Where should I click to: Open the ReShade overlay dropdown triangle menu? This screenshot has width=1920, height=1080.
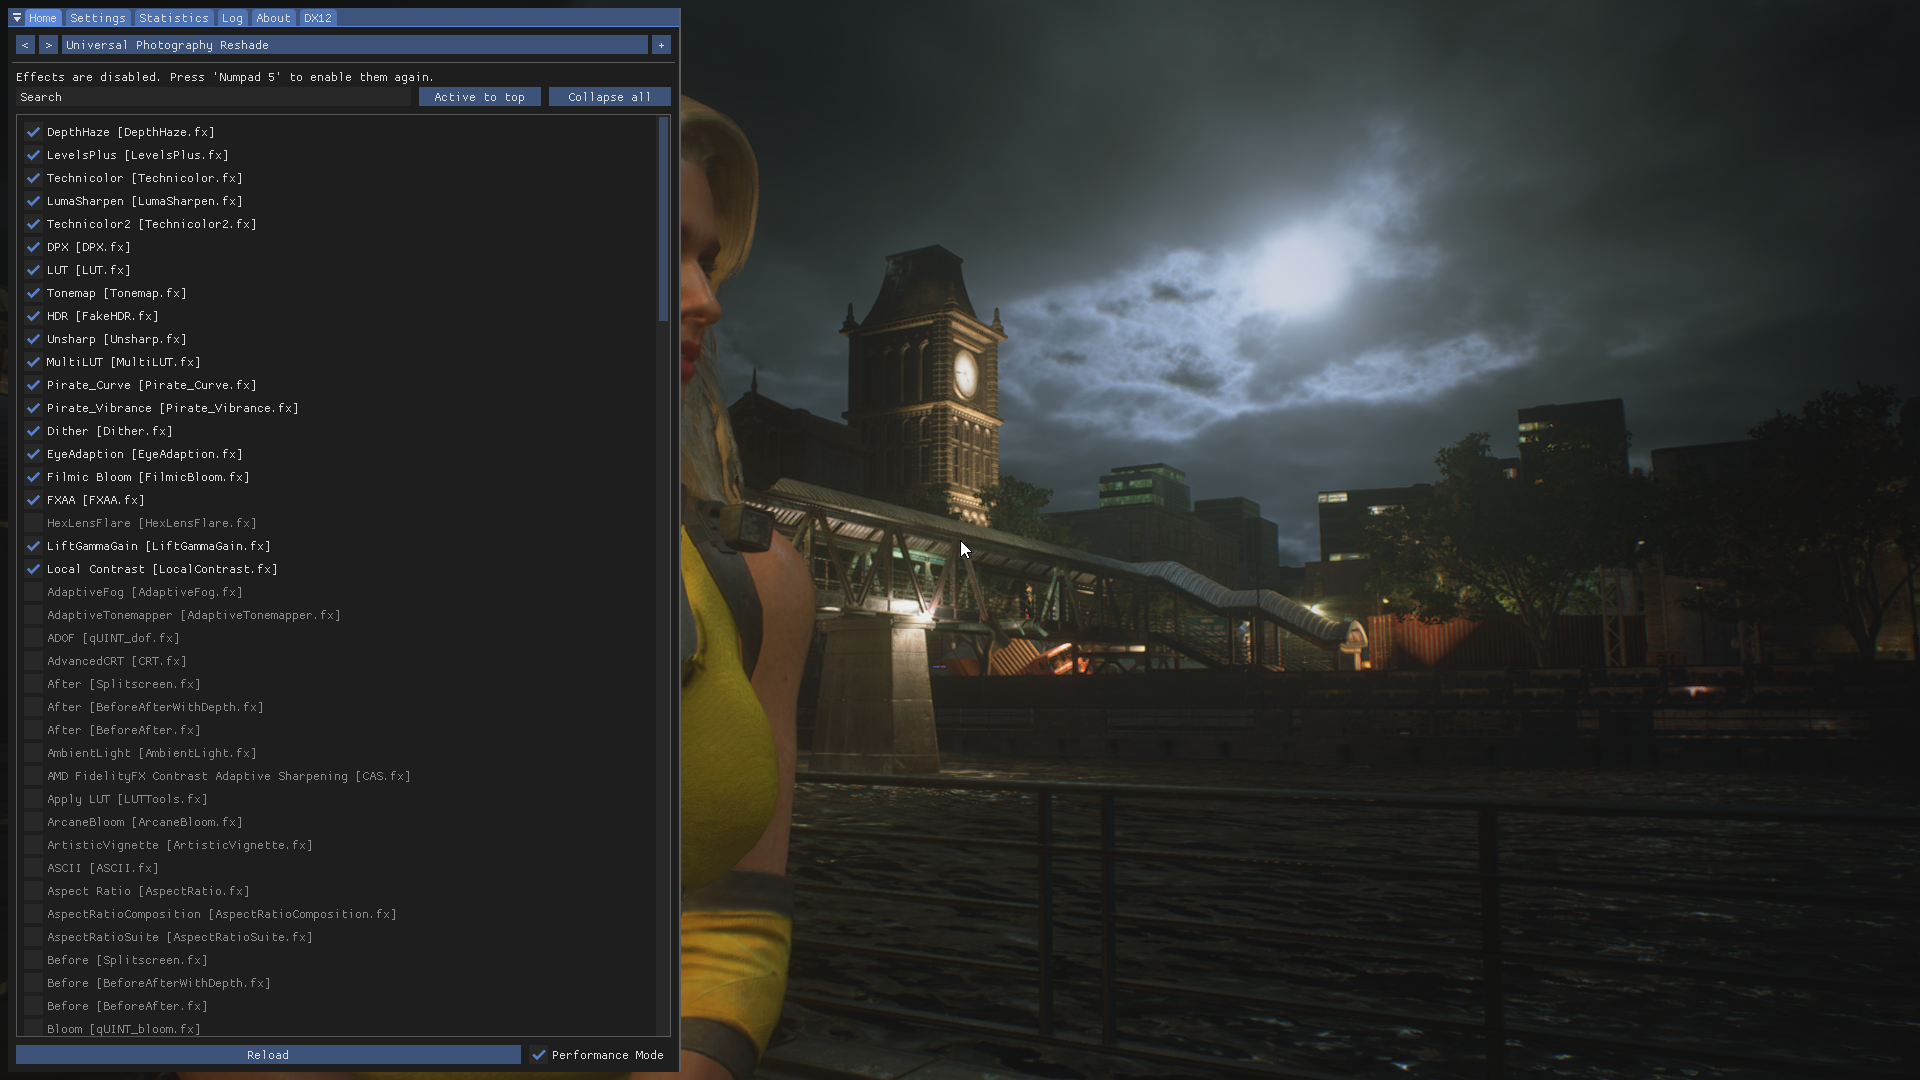(17, 18)
